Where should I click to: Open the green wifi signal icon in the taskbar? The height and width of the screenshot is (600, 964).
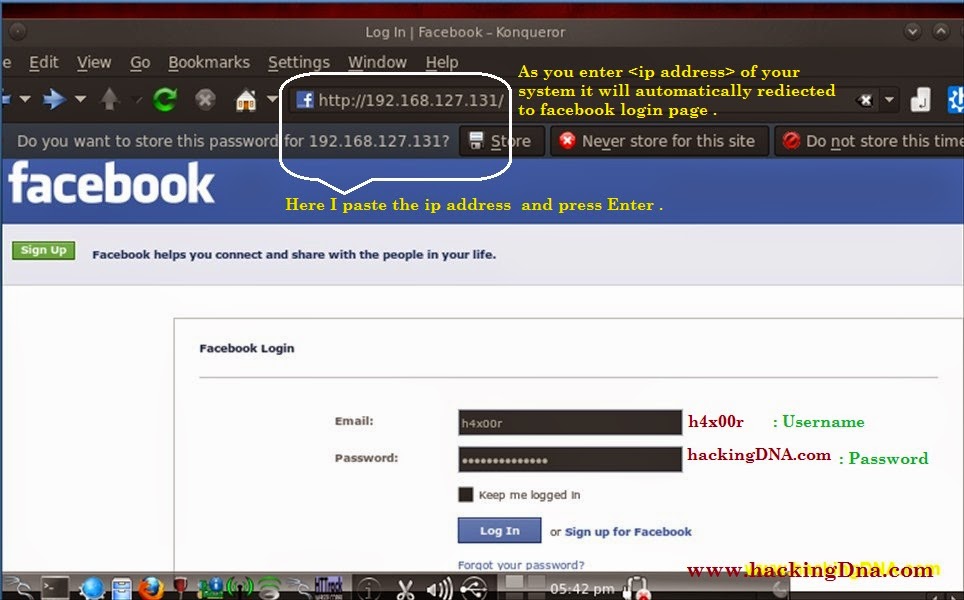point(269,588)
